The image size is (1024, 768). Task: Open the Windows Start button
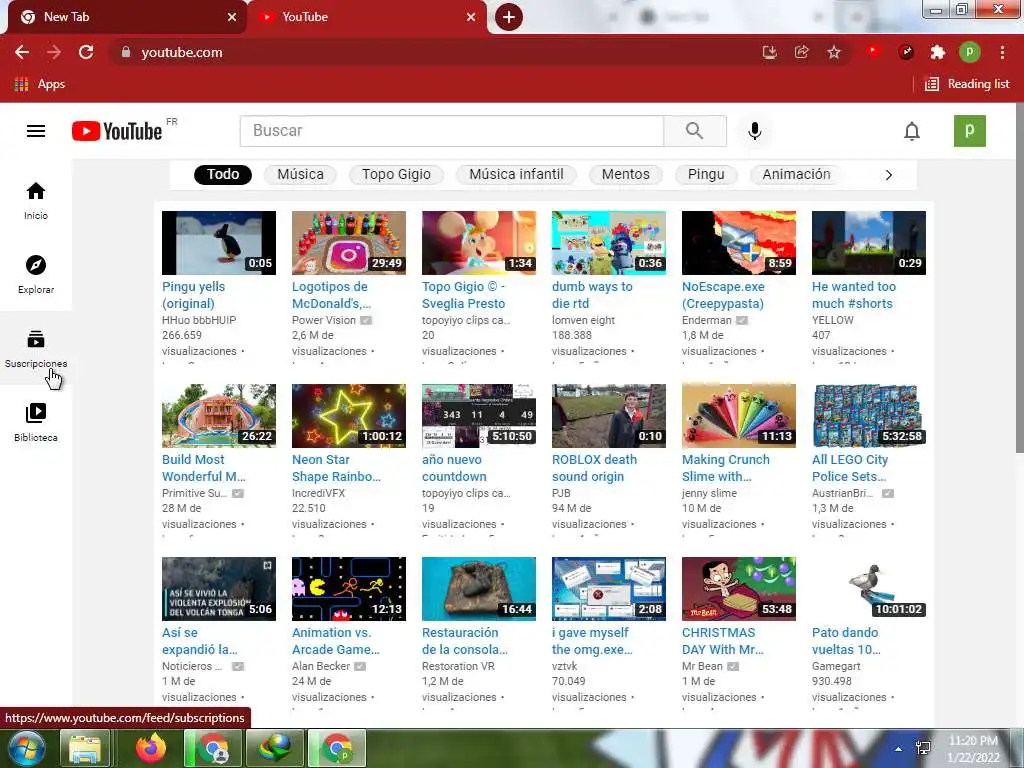click(27, 748)
